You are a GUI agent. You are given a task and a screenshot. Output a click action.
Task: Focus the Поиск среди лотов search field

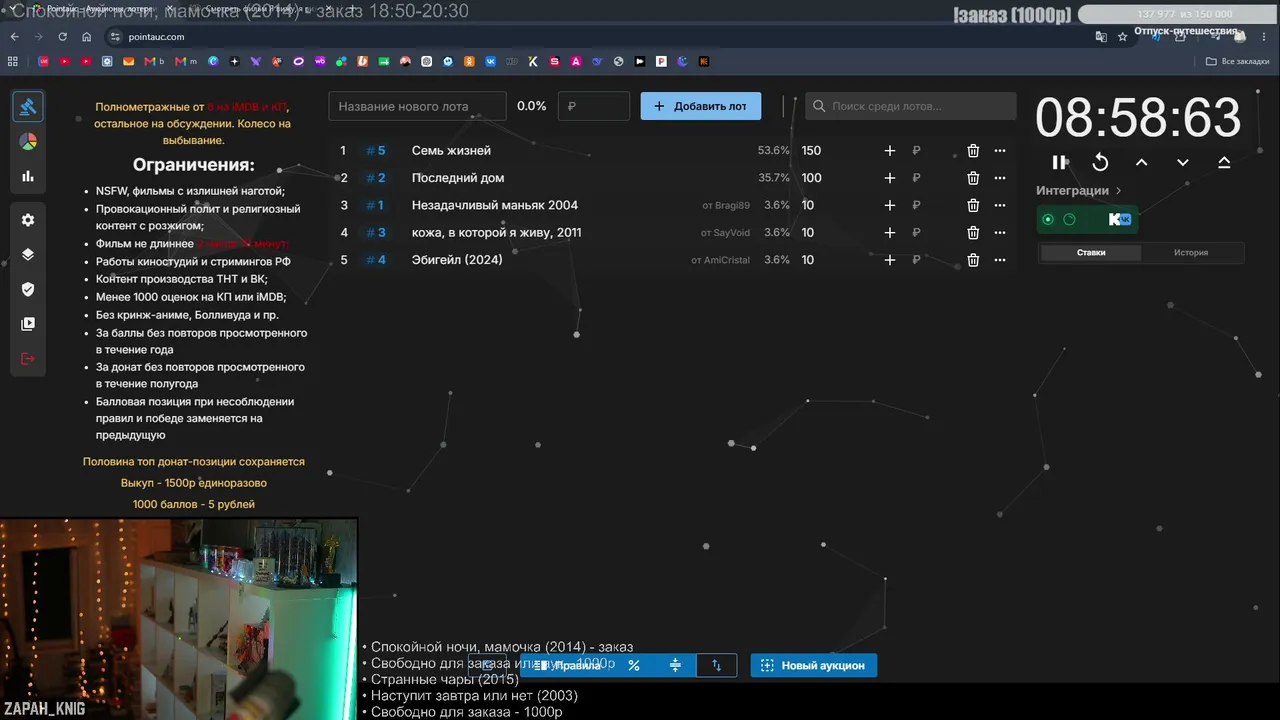(911, 106)
